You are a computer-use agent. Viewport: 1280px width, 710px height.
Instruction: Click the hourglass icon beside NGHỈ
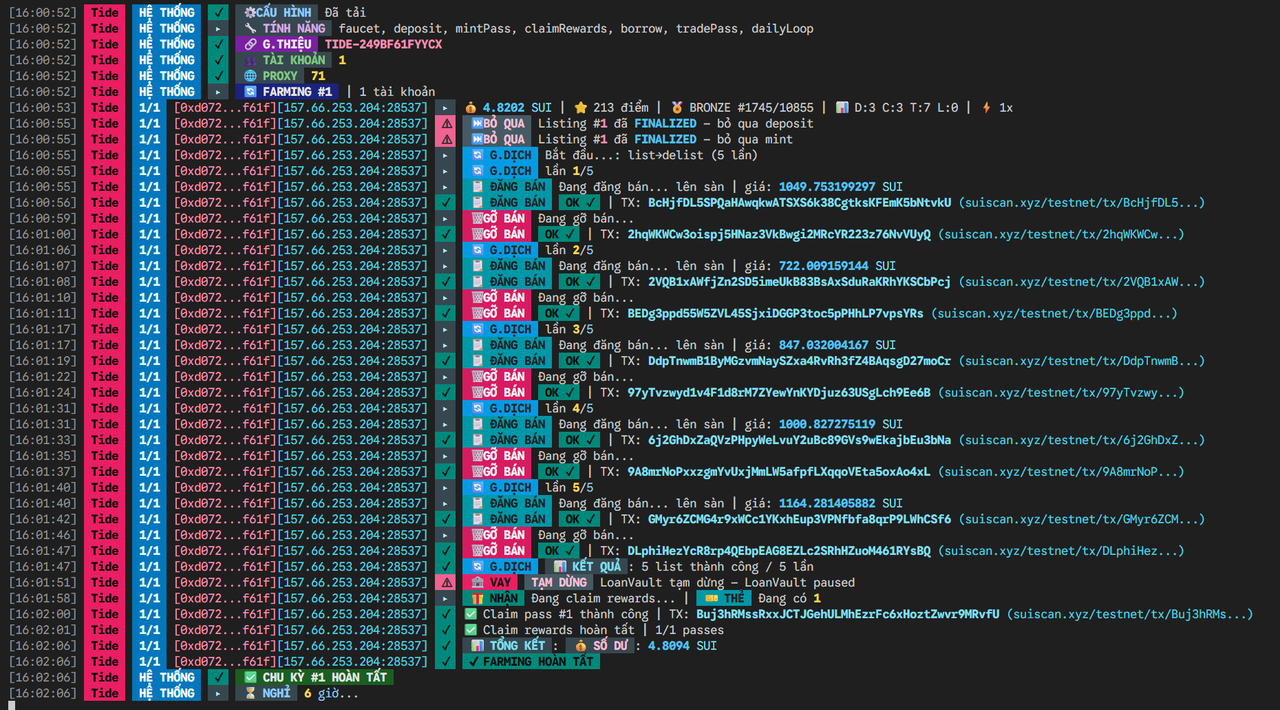point(250,693)
